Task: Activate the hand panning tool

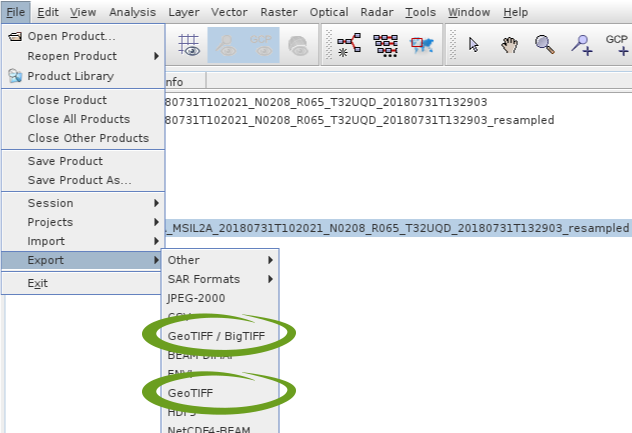Action: [510, 44]
